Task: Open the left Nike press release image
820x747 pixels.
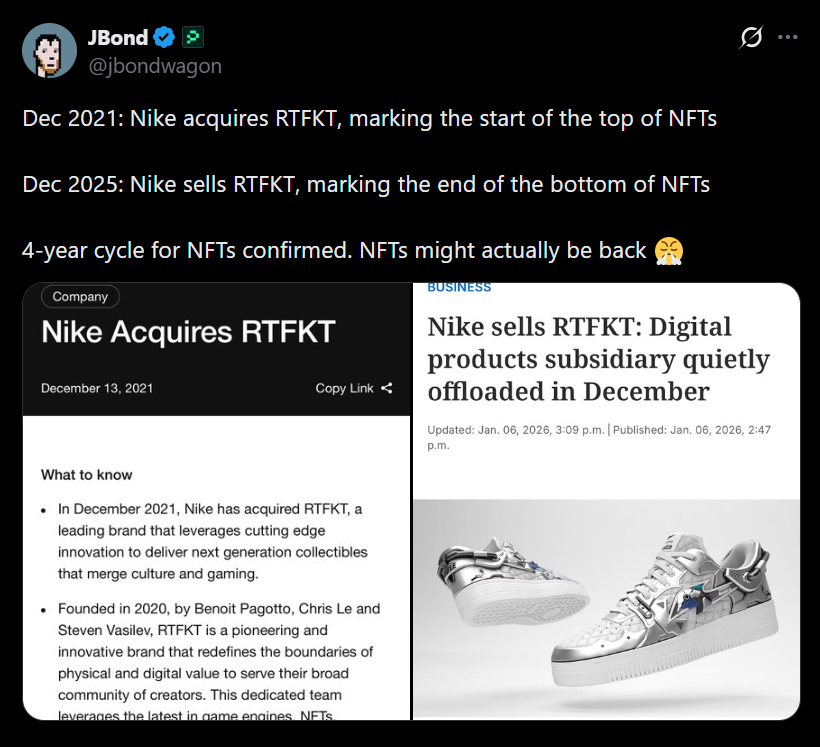Action: [215, 500]
